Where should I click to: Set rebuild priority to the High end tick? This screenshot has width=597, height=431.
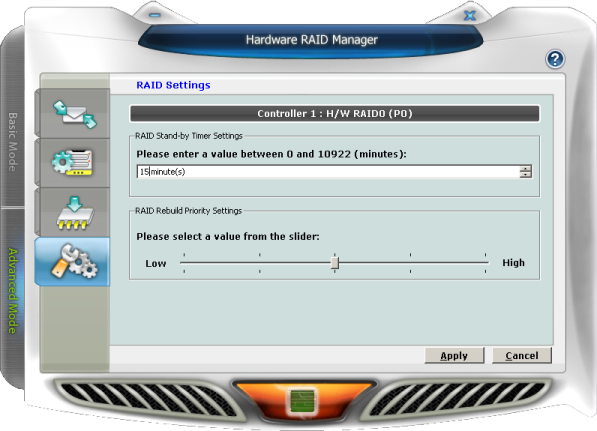(485, 263)
